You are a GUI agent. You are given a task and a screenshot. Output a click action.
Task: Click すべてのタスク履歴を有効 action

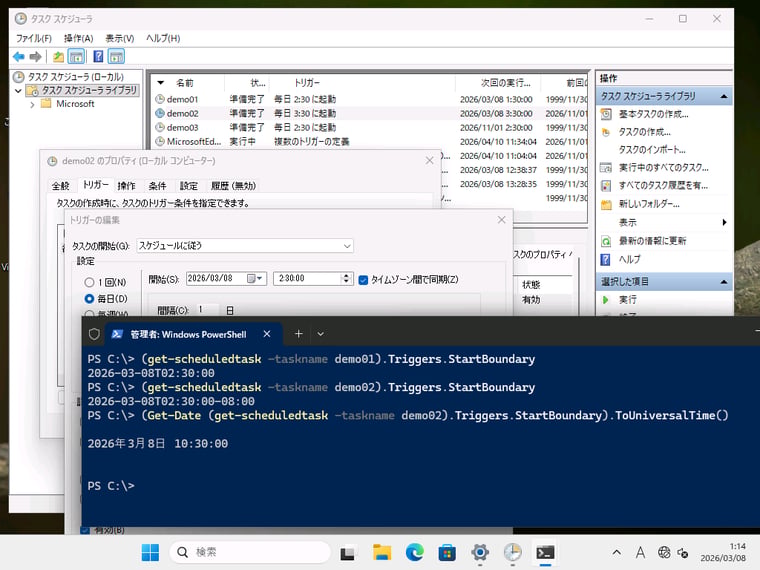663,186
